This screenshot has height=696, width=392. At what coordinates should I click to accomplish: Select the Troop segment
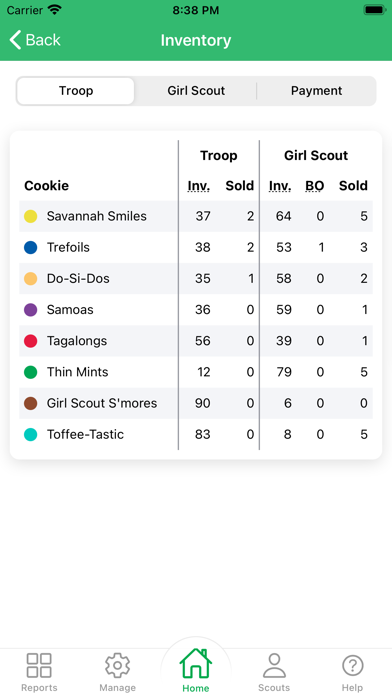pos(76,91)
